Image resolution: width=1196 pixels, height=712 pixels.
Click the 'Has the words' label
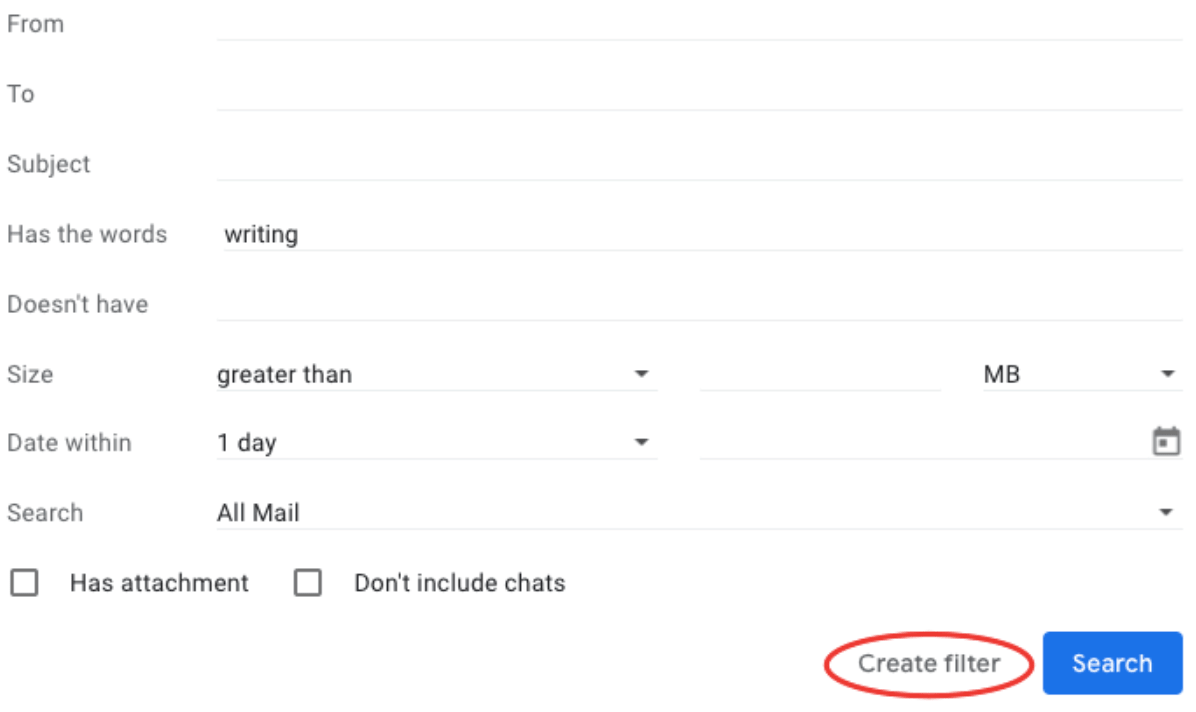(x=87, y=234)
